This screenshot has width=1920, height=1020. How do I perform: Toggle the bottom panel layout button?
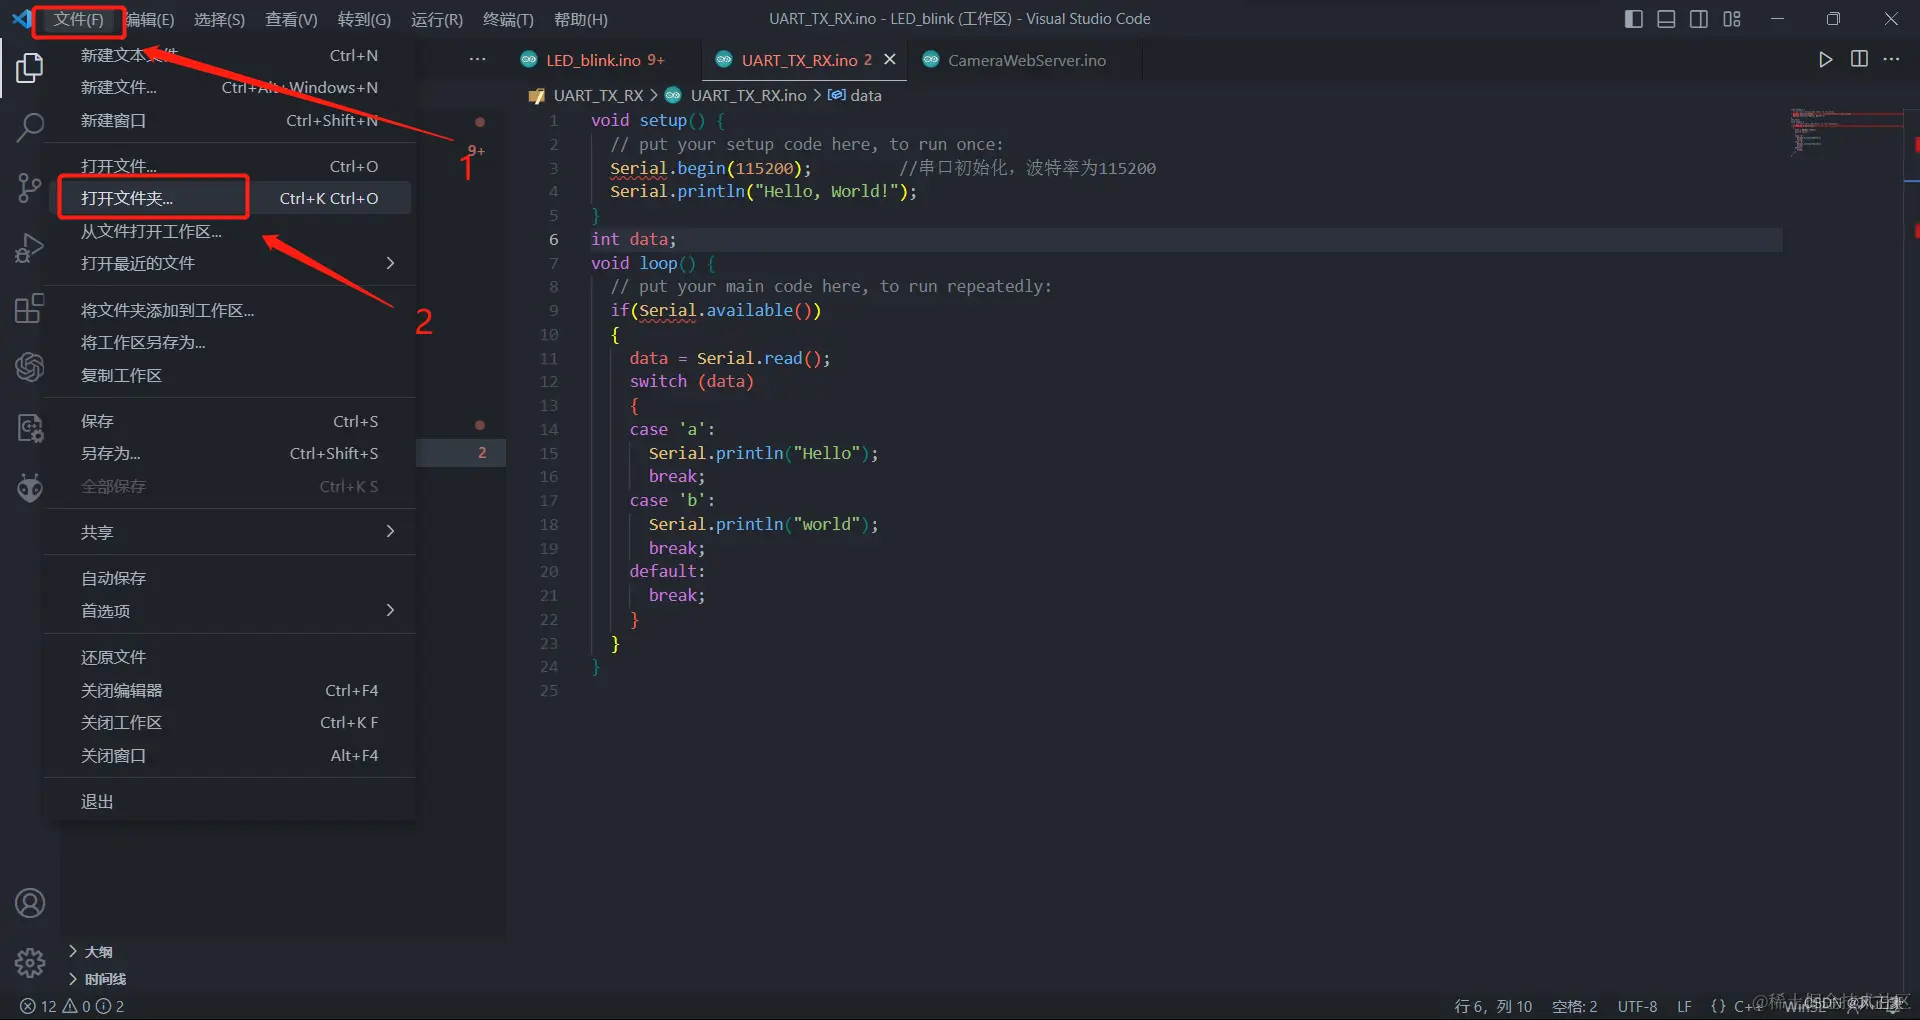[x=1666, y=19]
